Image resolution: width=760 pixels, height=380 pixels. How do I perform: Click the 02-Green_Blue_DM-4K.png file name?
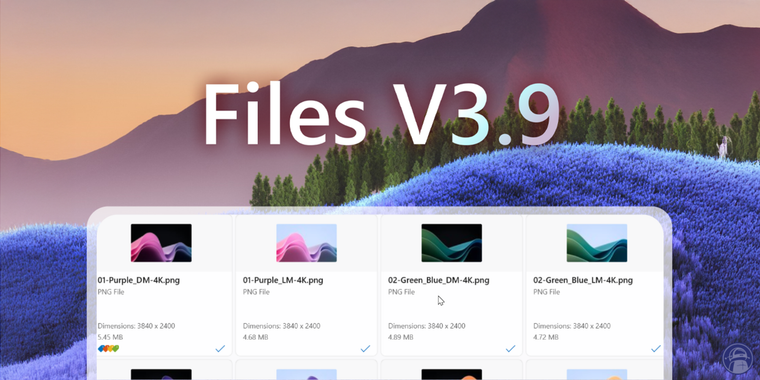(x=439, y=280)
